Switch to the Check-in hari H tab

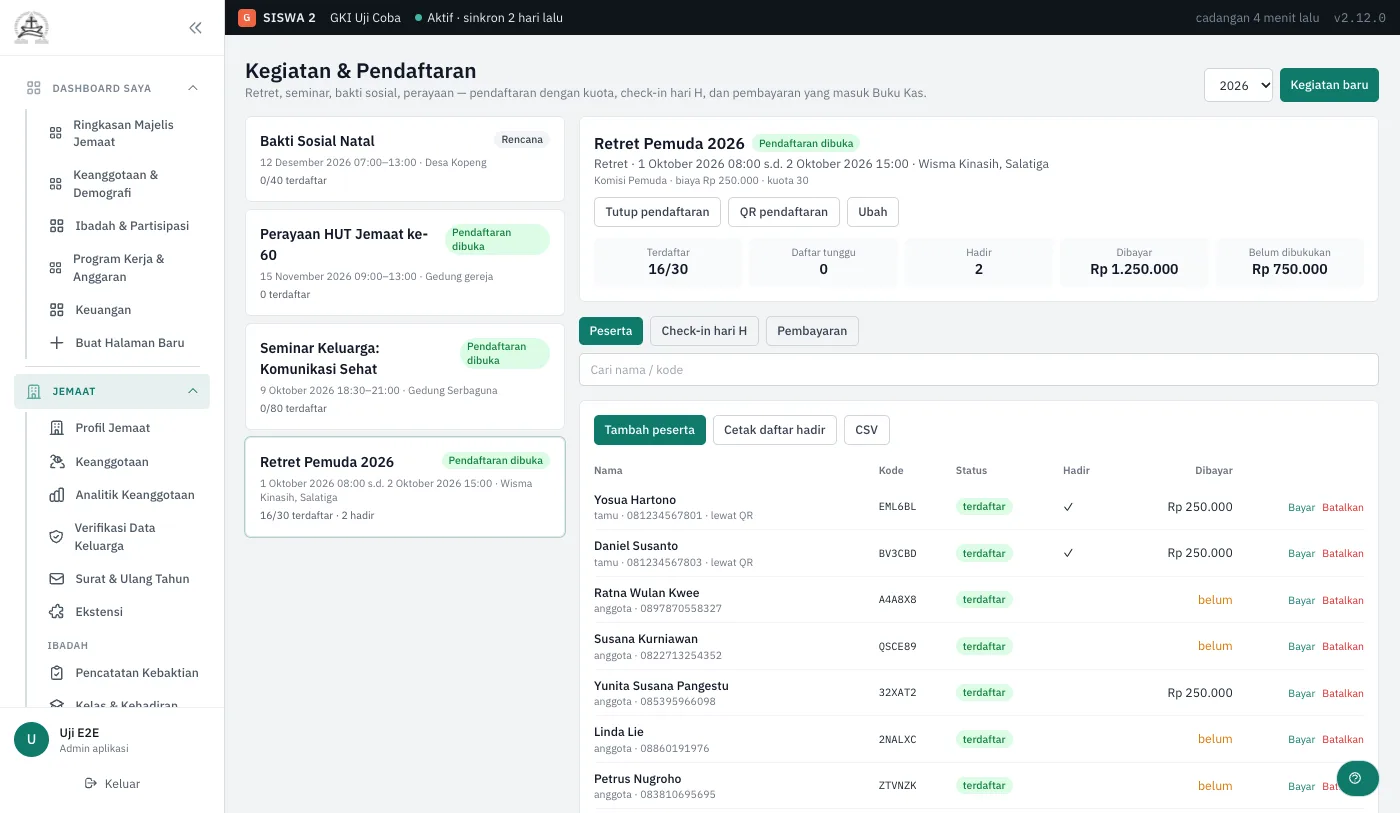coord(704,331)
